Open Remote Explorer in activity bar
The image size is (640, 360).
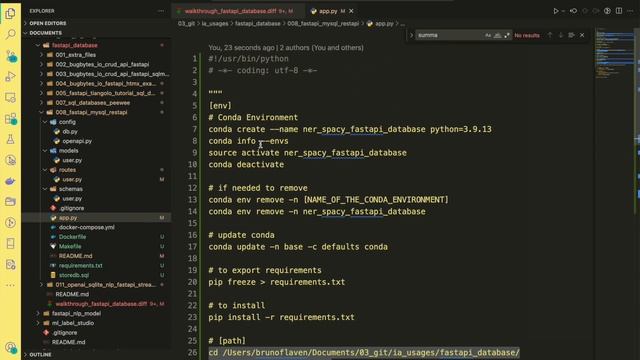(x=10, y=97)
